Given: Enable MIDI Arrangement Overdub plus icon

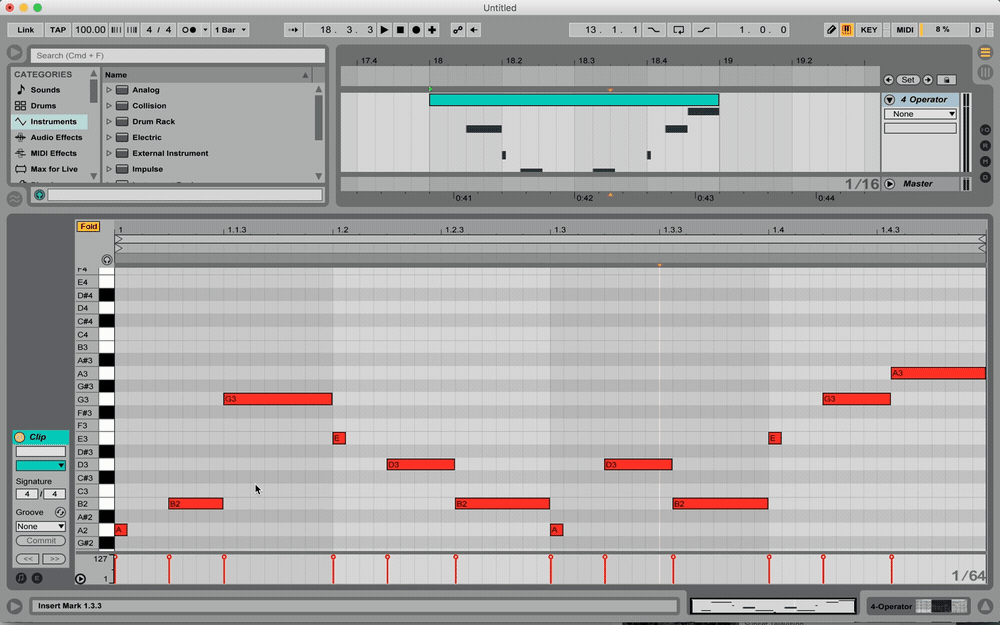Looking at the screenshot, I should [432, 29].
